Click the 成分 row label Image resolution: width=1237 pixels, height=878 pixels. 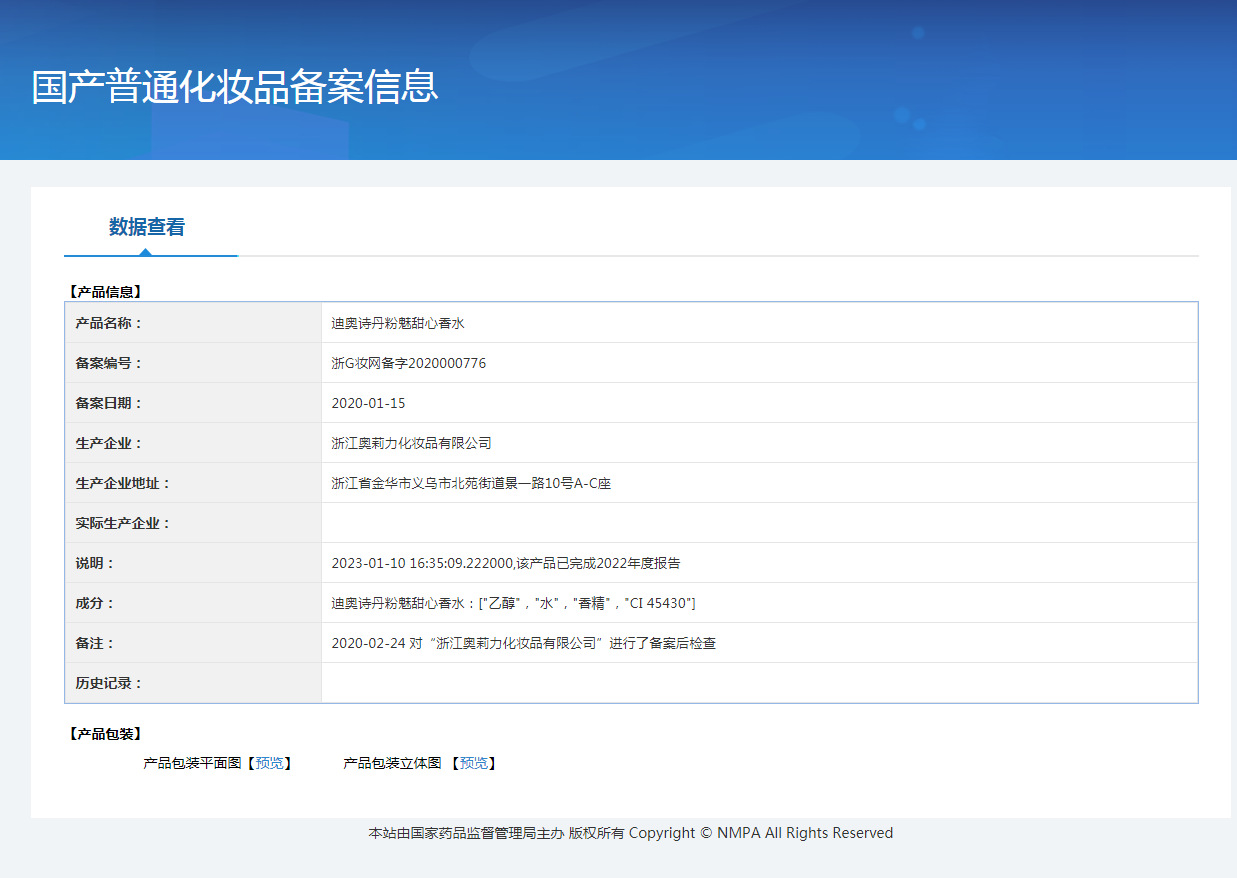pyautogui.click(x=95, y=603)
